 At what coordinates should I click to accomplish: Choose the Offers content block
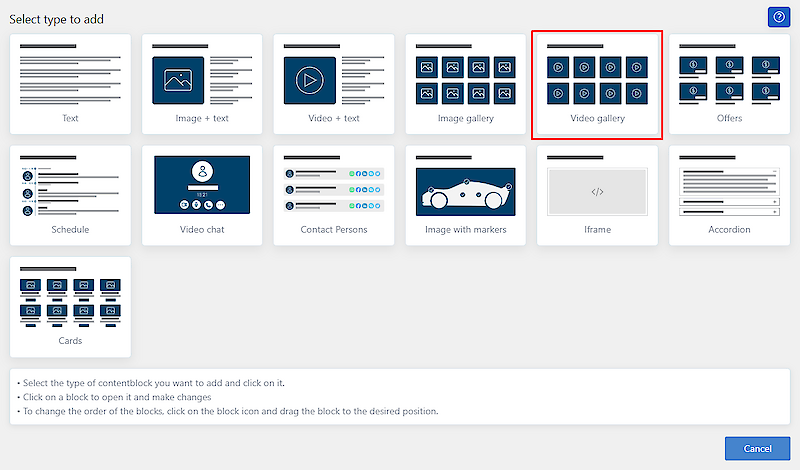click(729, 84)
